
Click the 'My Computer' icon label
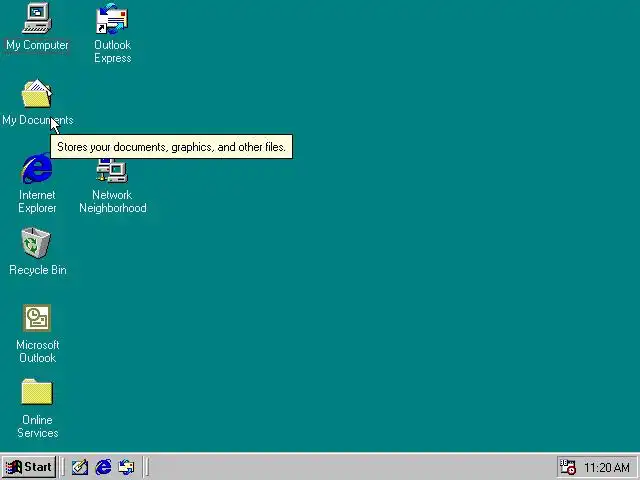tap(37, 45)
